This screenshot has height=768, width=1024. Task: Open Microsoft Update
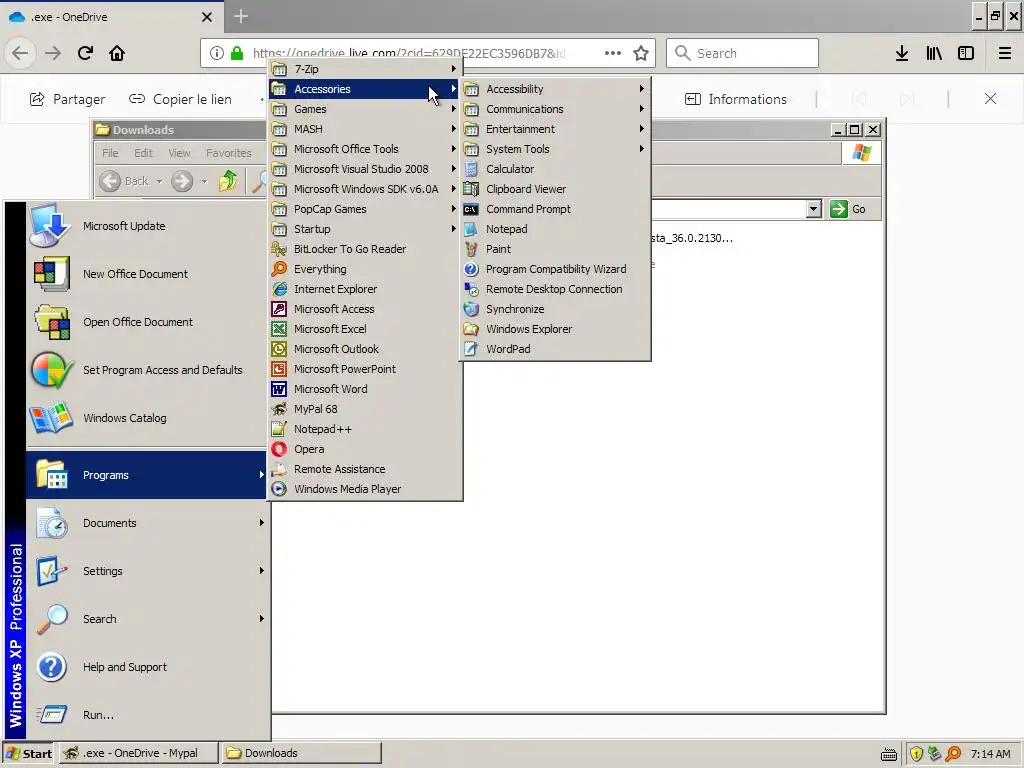coord(147,226)
